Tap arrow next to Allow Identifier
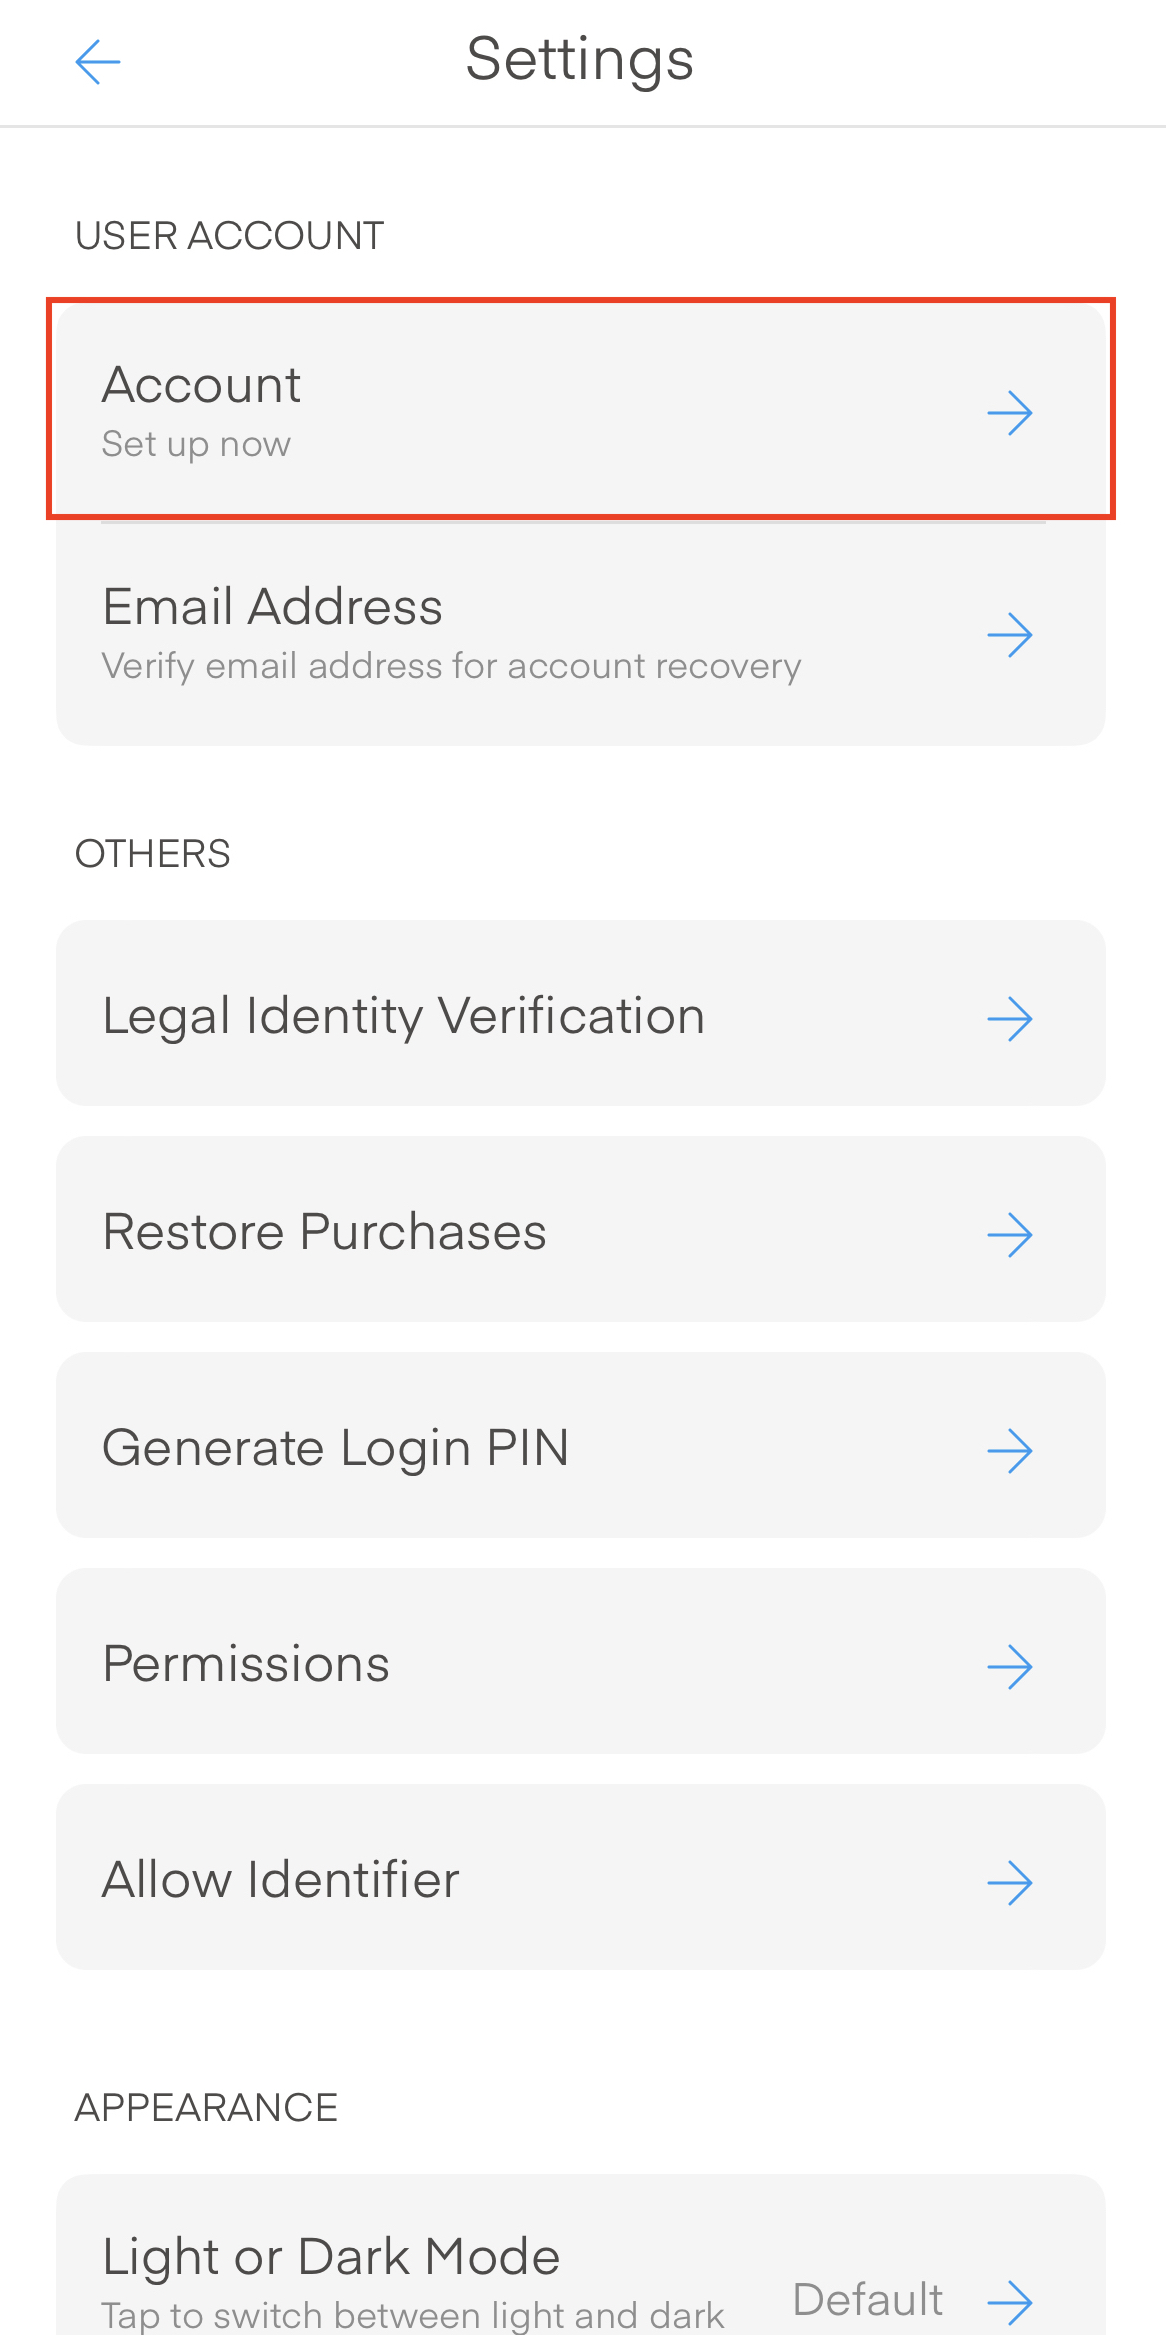Screen dimensions: 1166x2335 [x=1009, y=1883]
